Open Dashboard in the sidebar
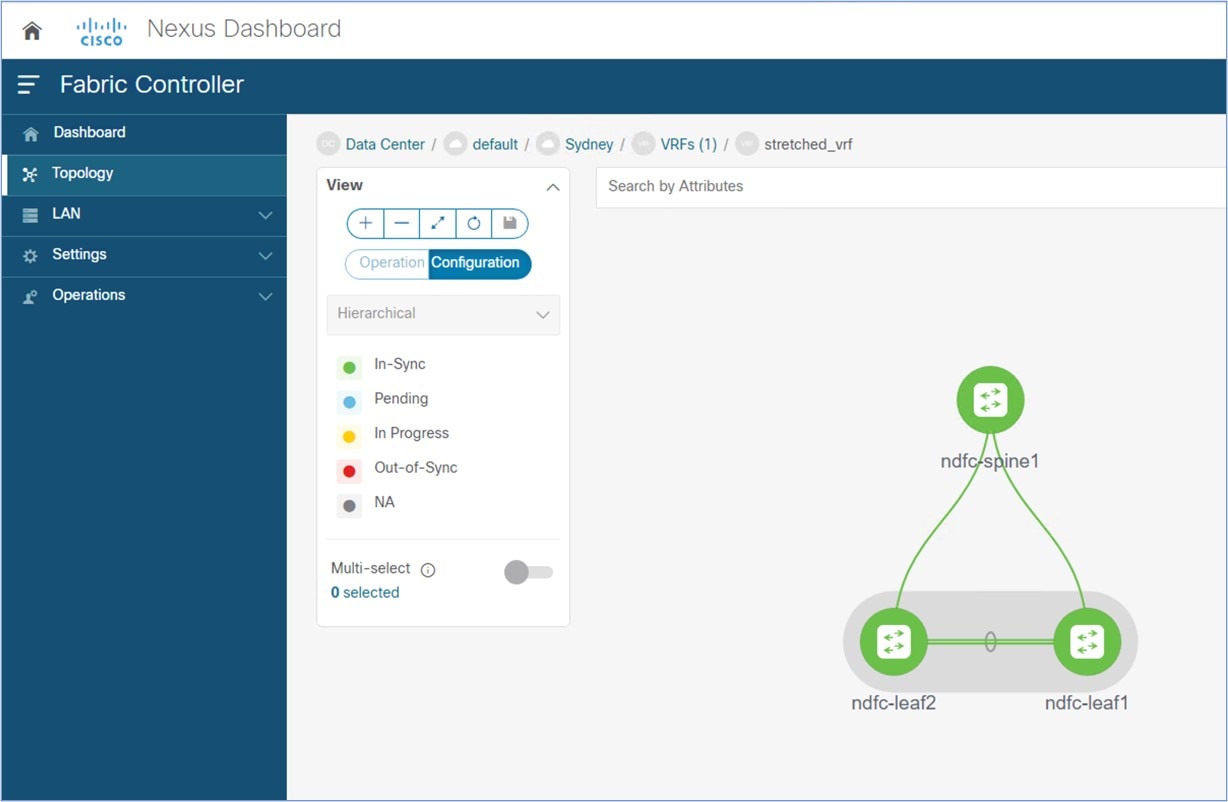The height and width of the screenshot is (802, 1228). [144, 133]
